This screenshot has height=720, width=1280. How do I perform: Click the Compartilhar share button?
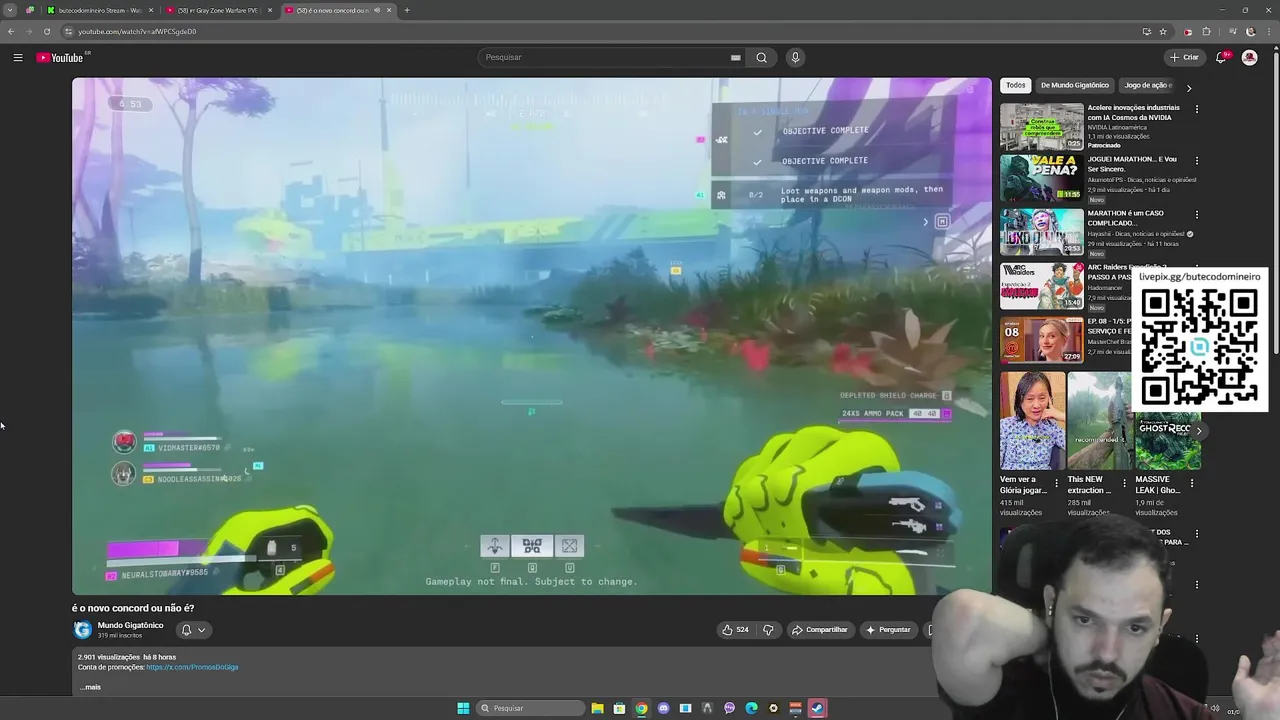click(819, 630)
